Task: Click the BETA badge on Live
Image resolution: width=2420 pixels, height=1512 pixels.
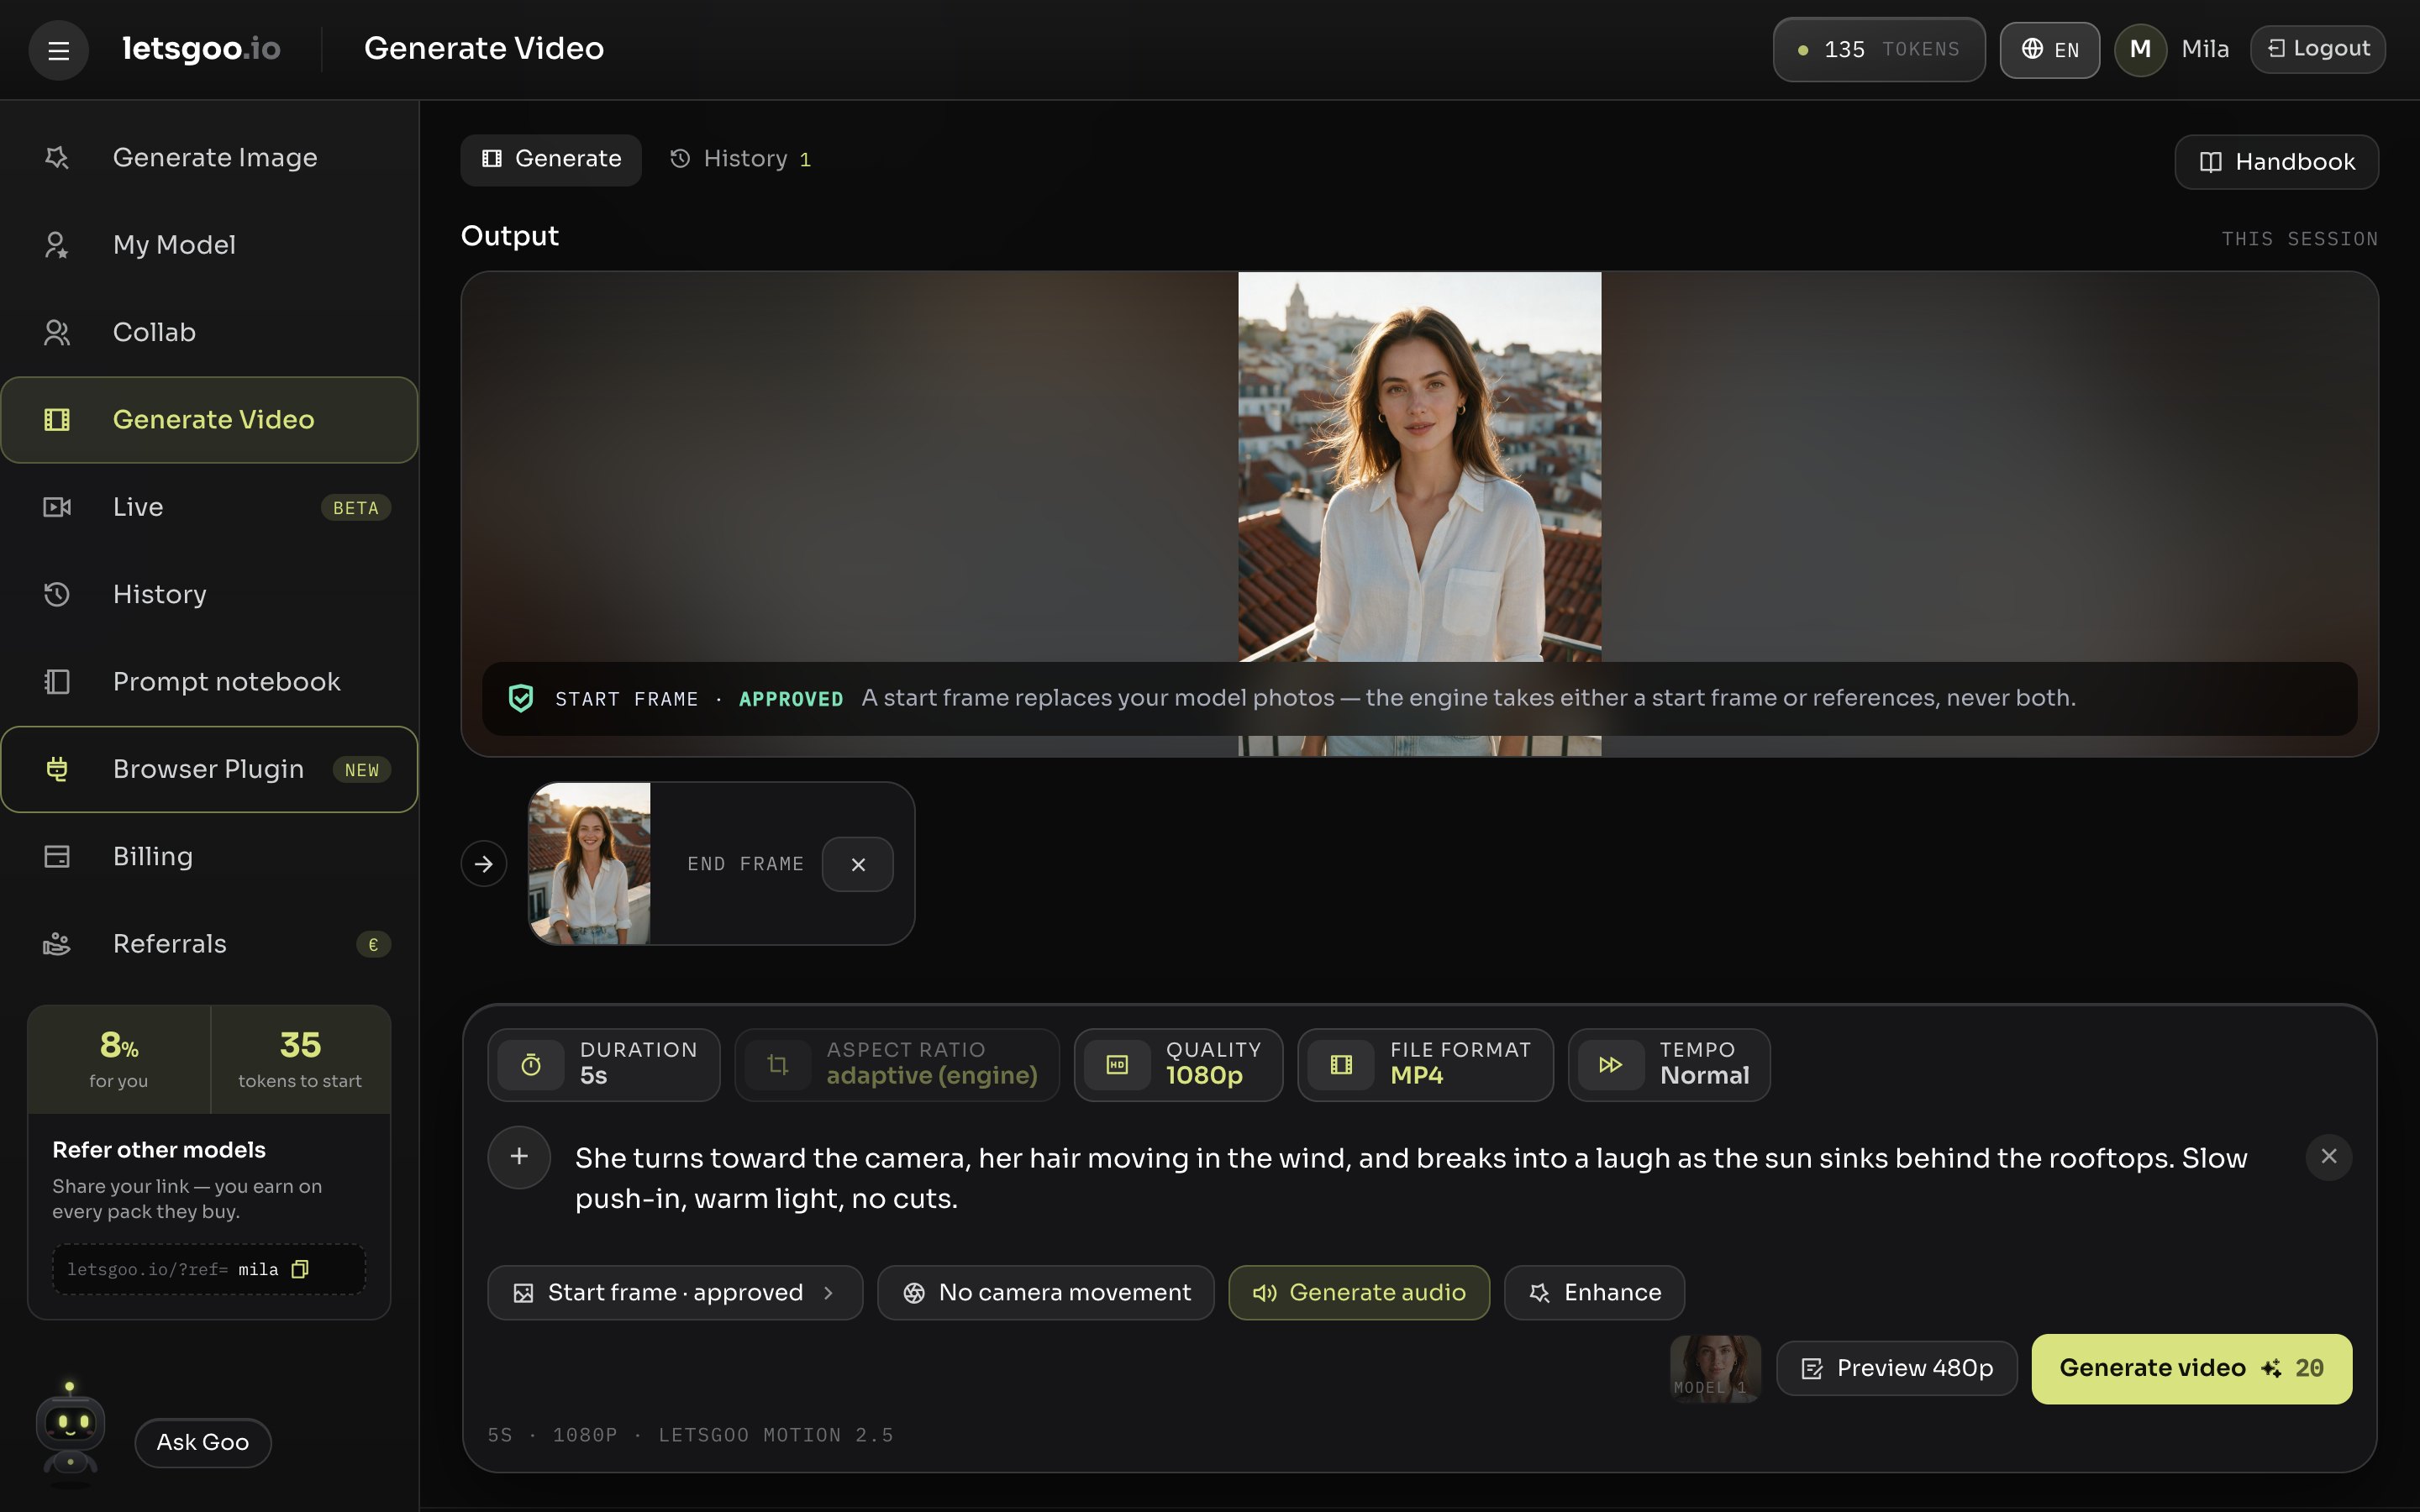Action: pyautogui.click(x=356, y=508)
